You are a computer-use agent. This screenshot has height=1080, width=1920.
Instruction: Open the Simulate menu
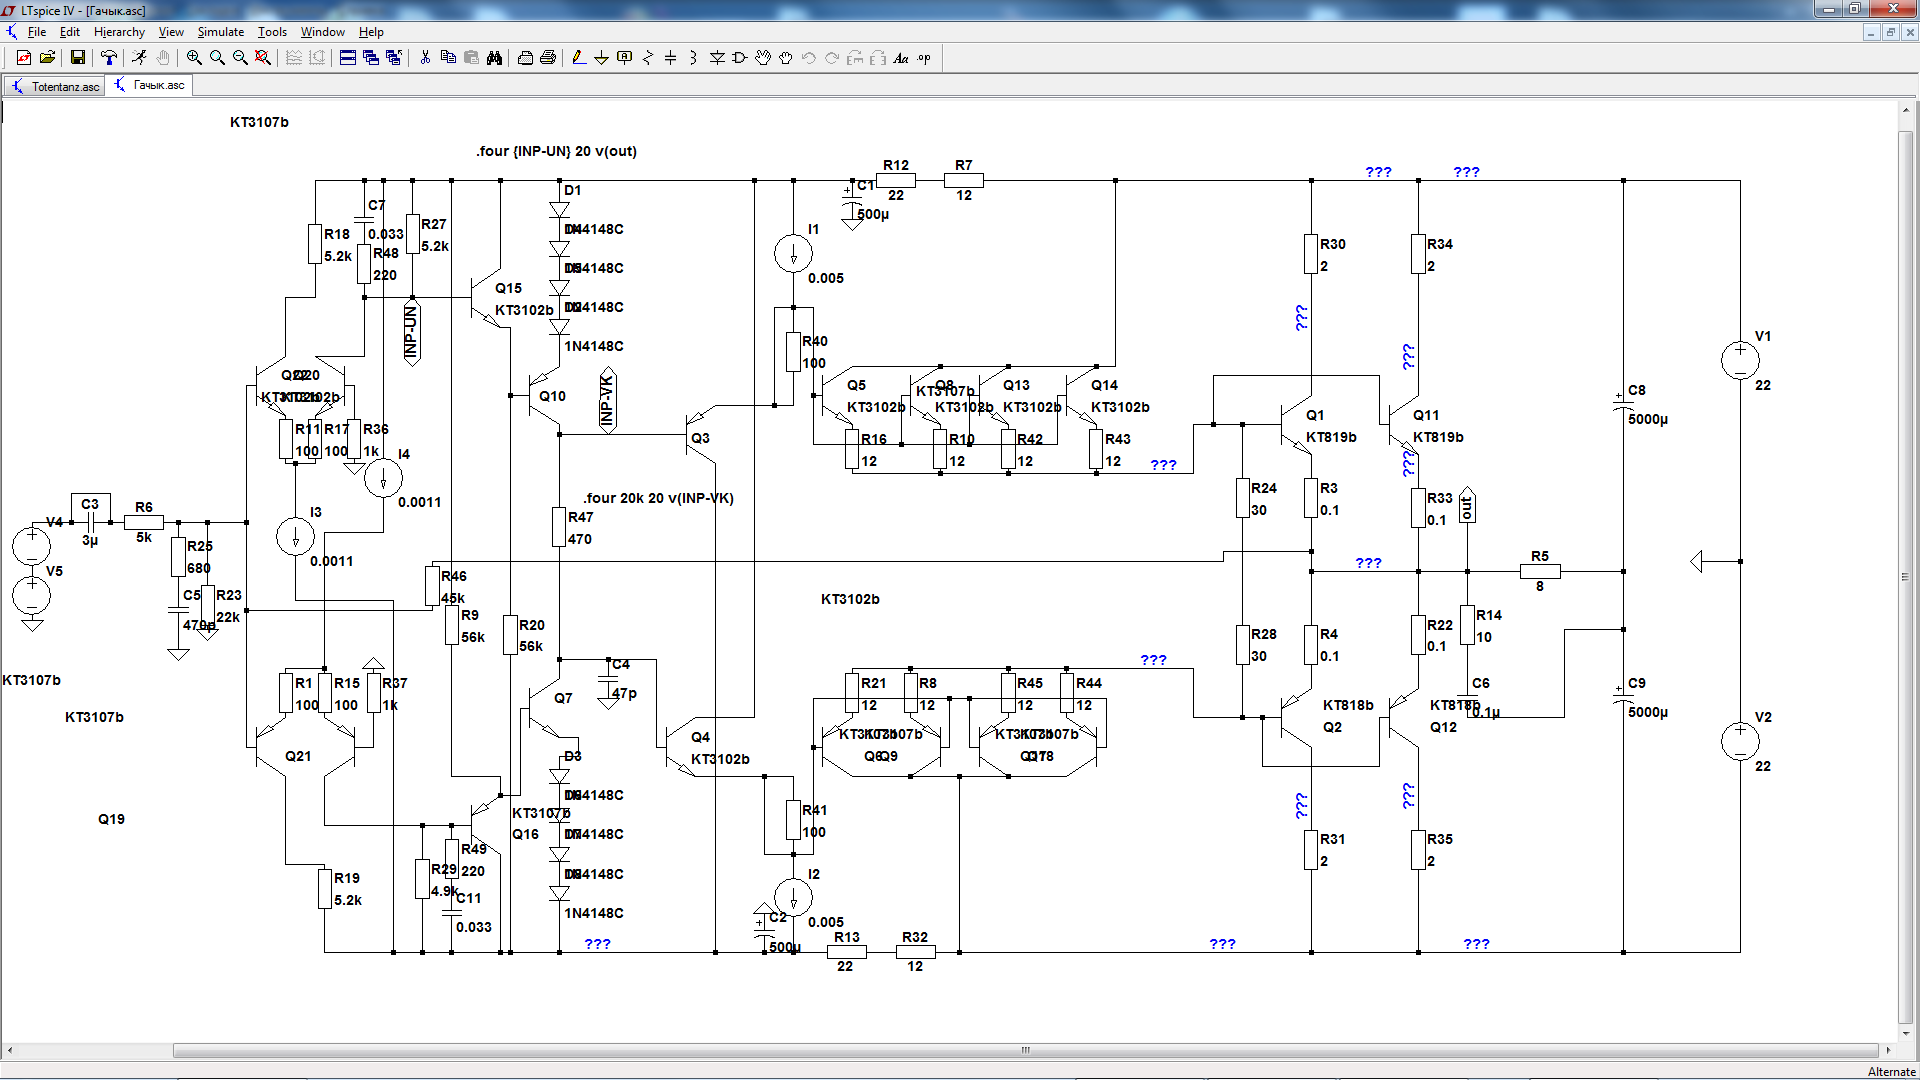pyautogui.click(x=220, y=32)
